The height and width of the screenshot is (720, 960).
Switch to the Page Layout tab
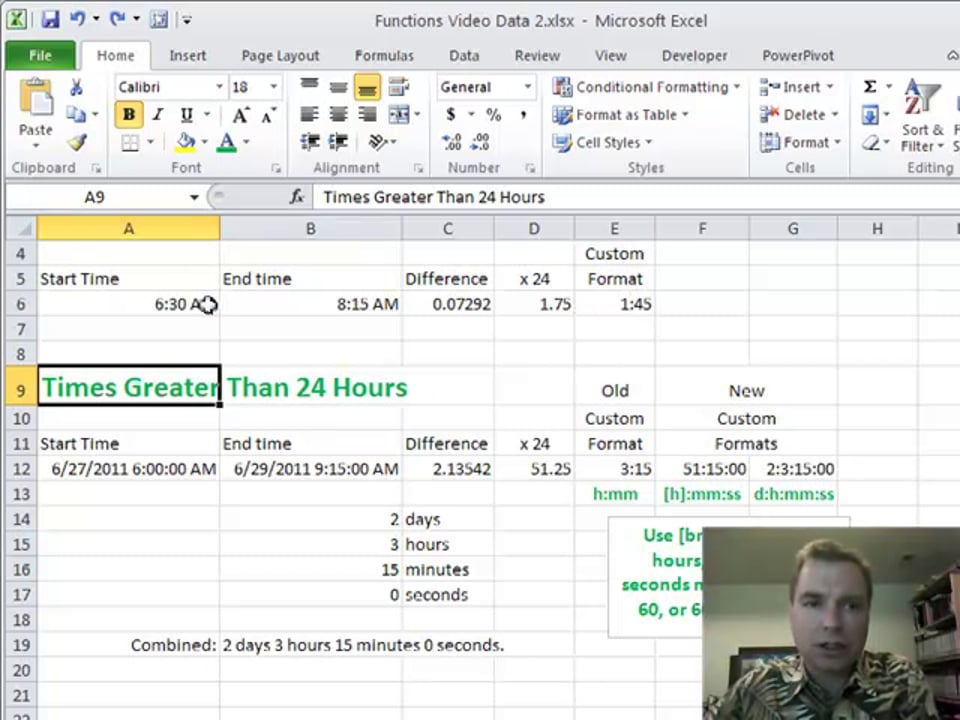tap(280, 56)
